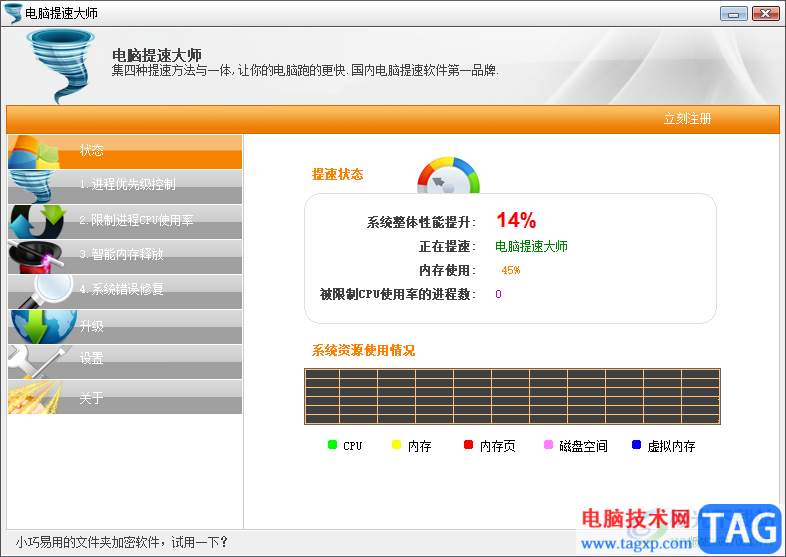This screenshot has height=557, width=786.
Task: Open the 关于 about menu item
Action: (124, 397)
